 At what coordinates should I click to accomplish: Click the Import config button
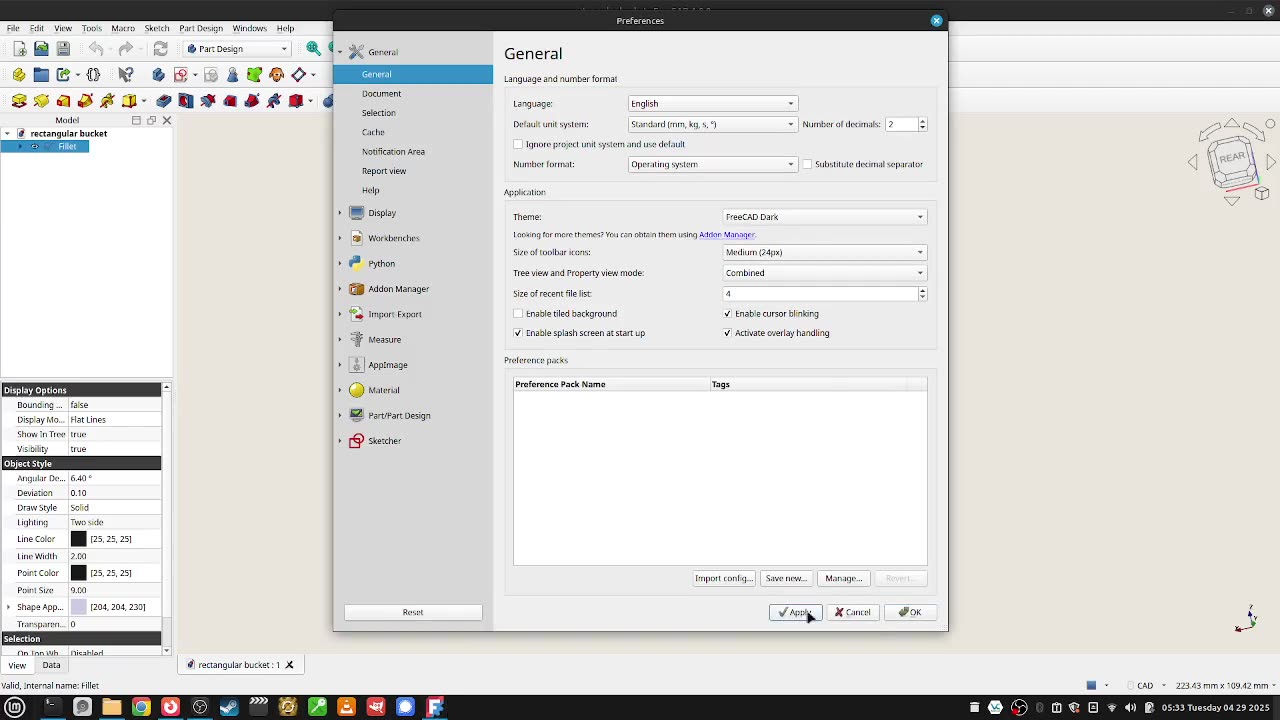[x=723, y=578]
